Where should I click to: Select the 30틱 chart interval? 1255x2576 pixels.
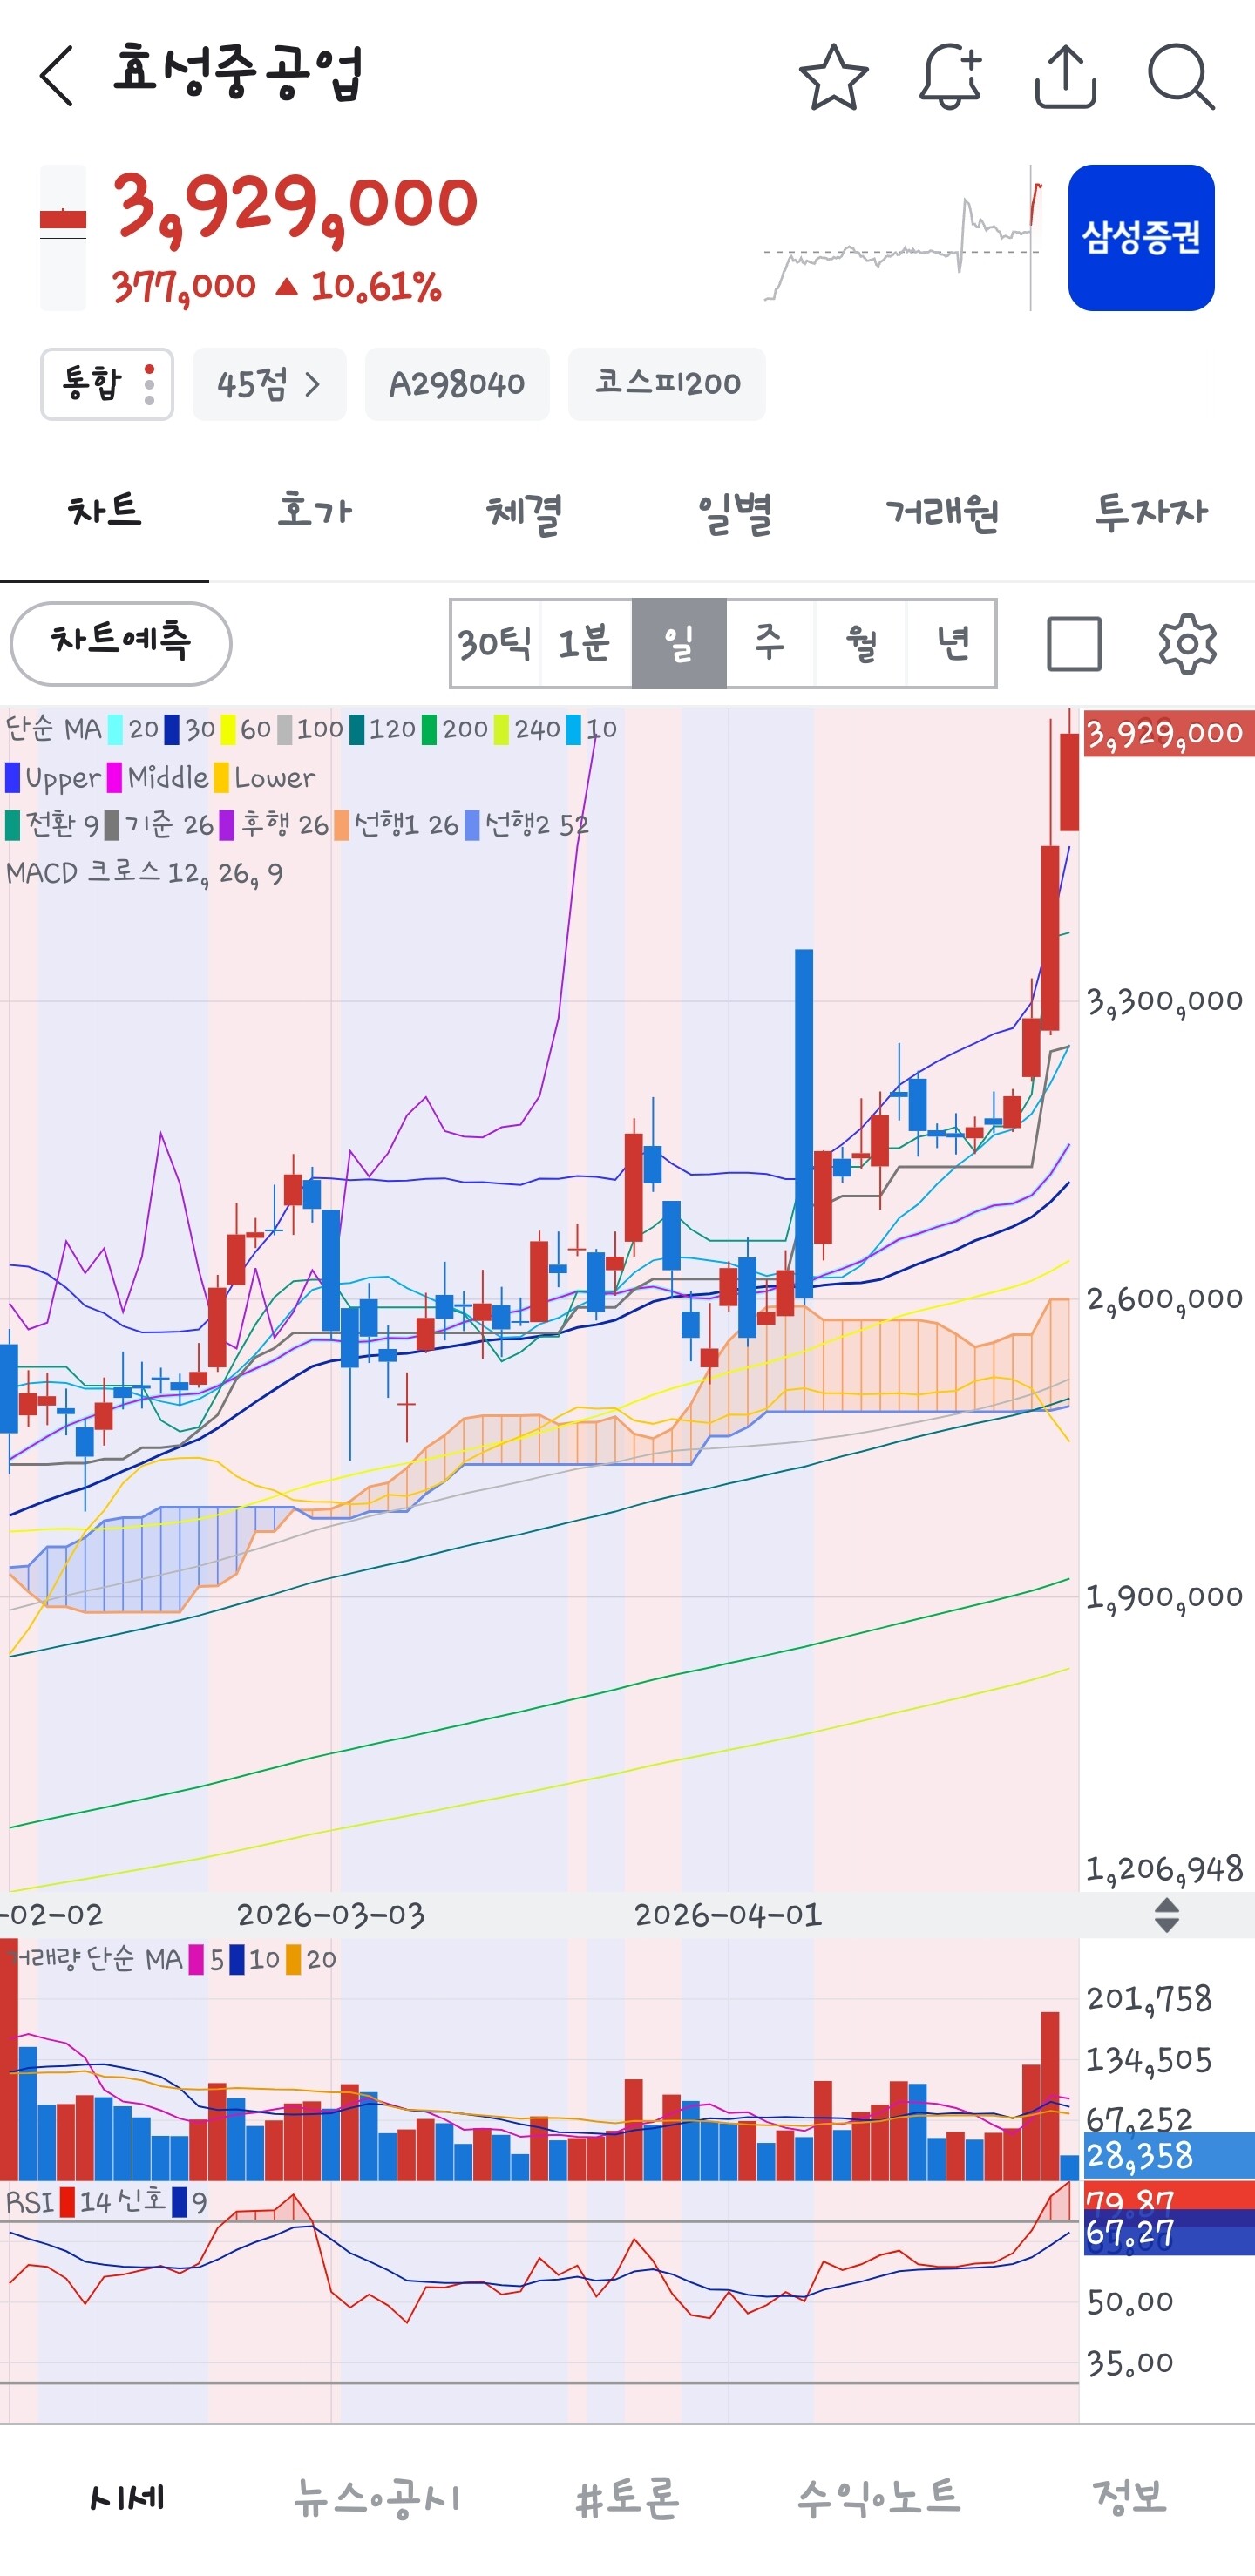(495, 644)
